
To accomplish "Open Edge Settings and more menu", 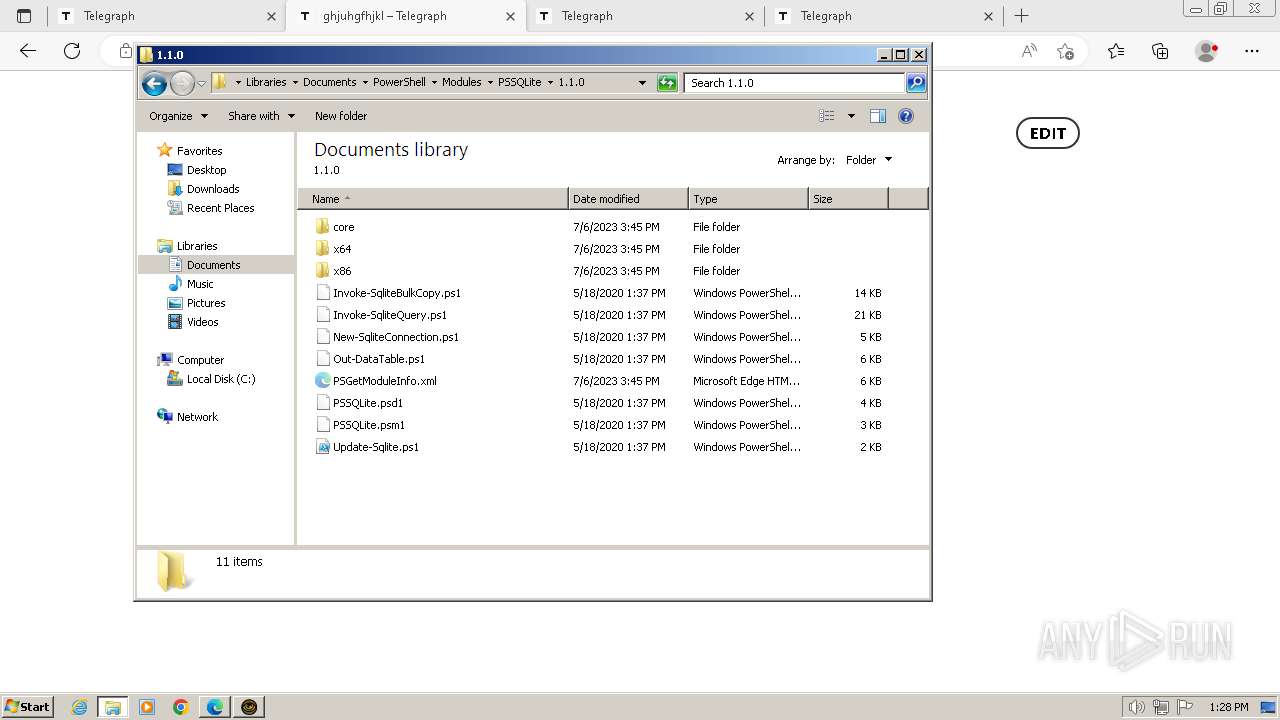I will tap(1252, 51).
